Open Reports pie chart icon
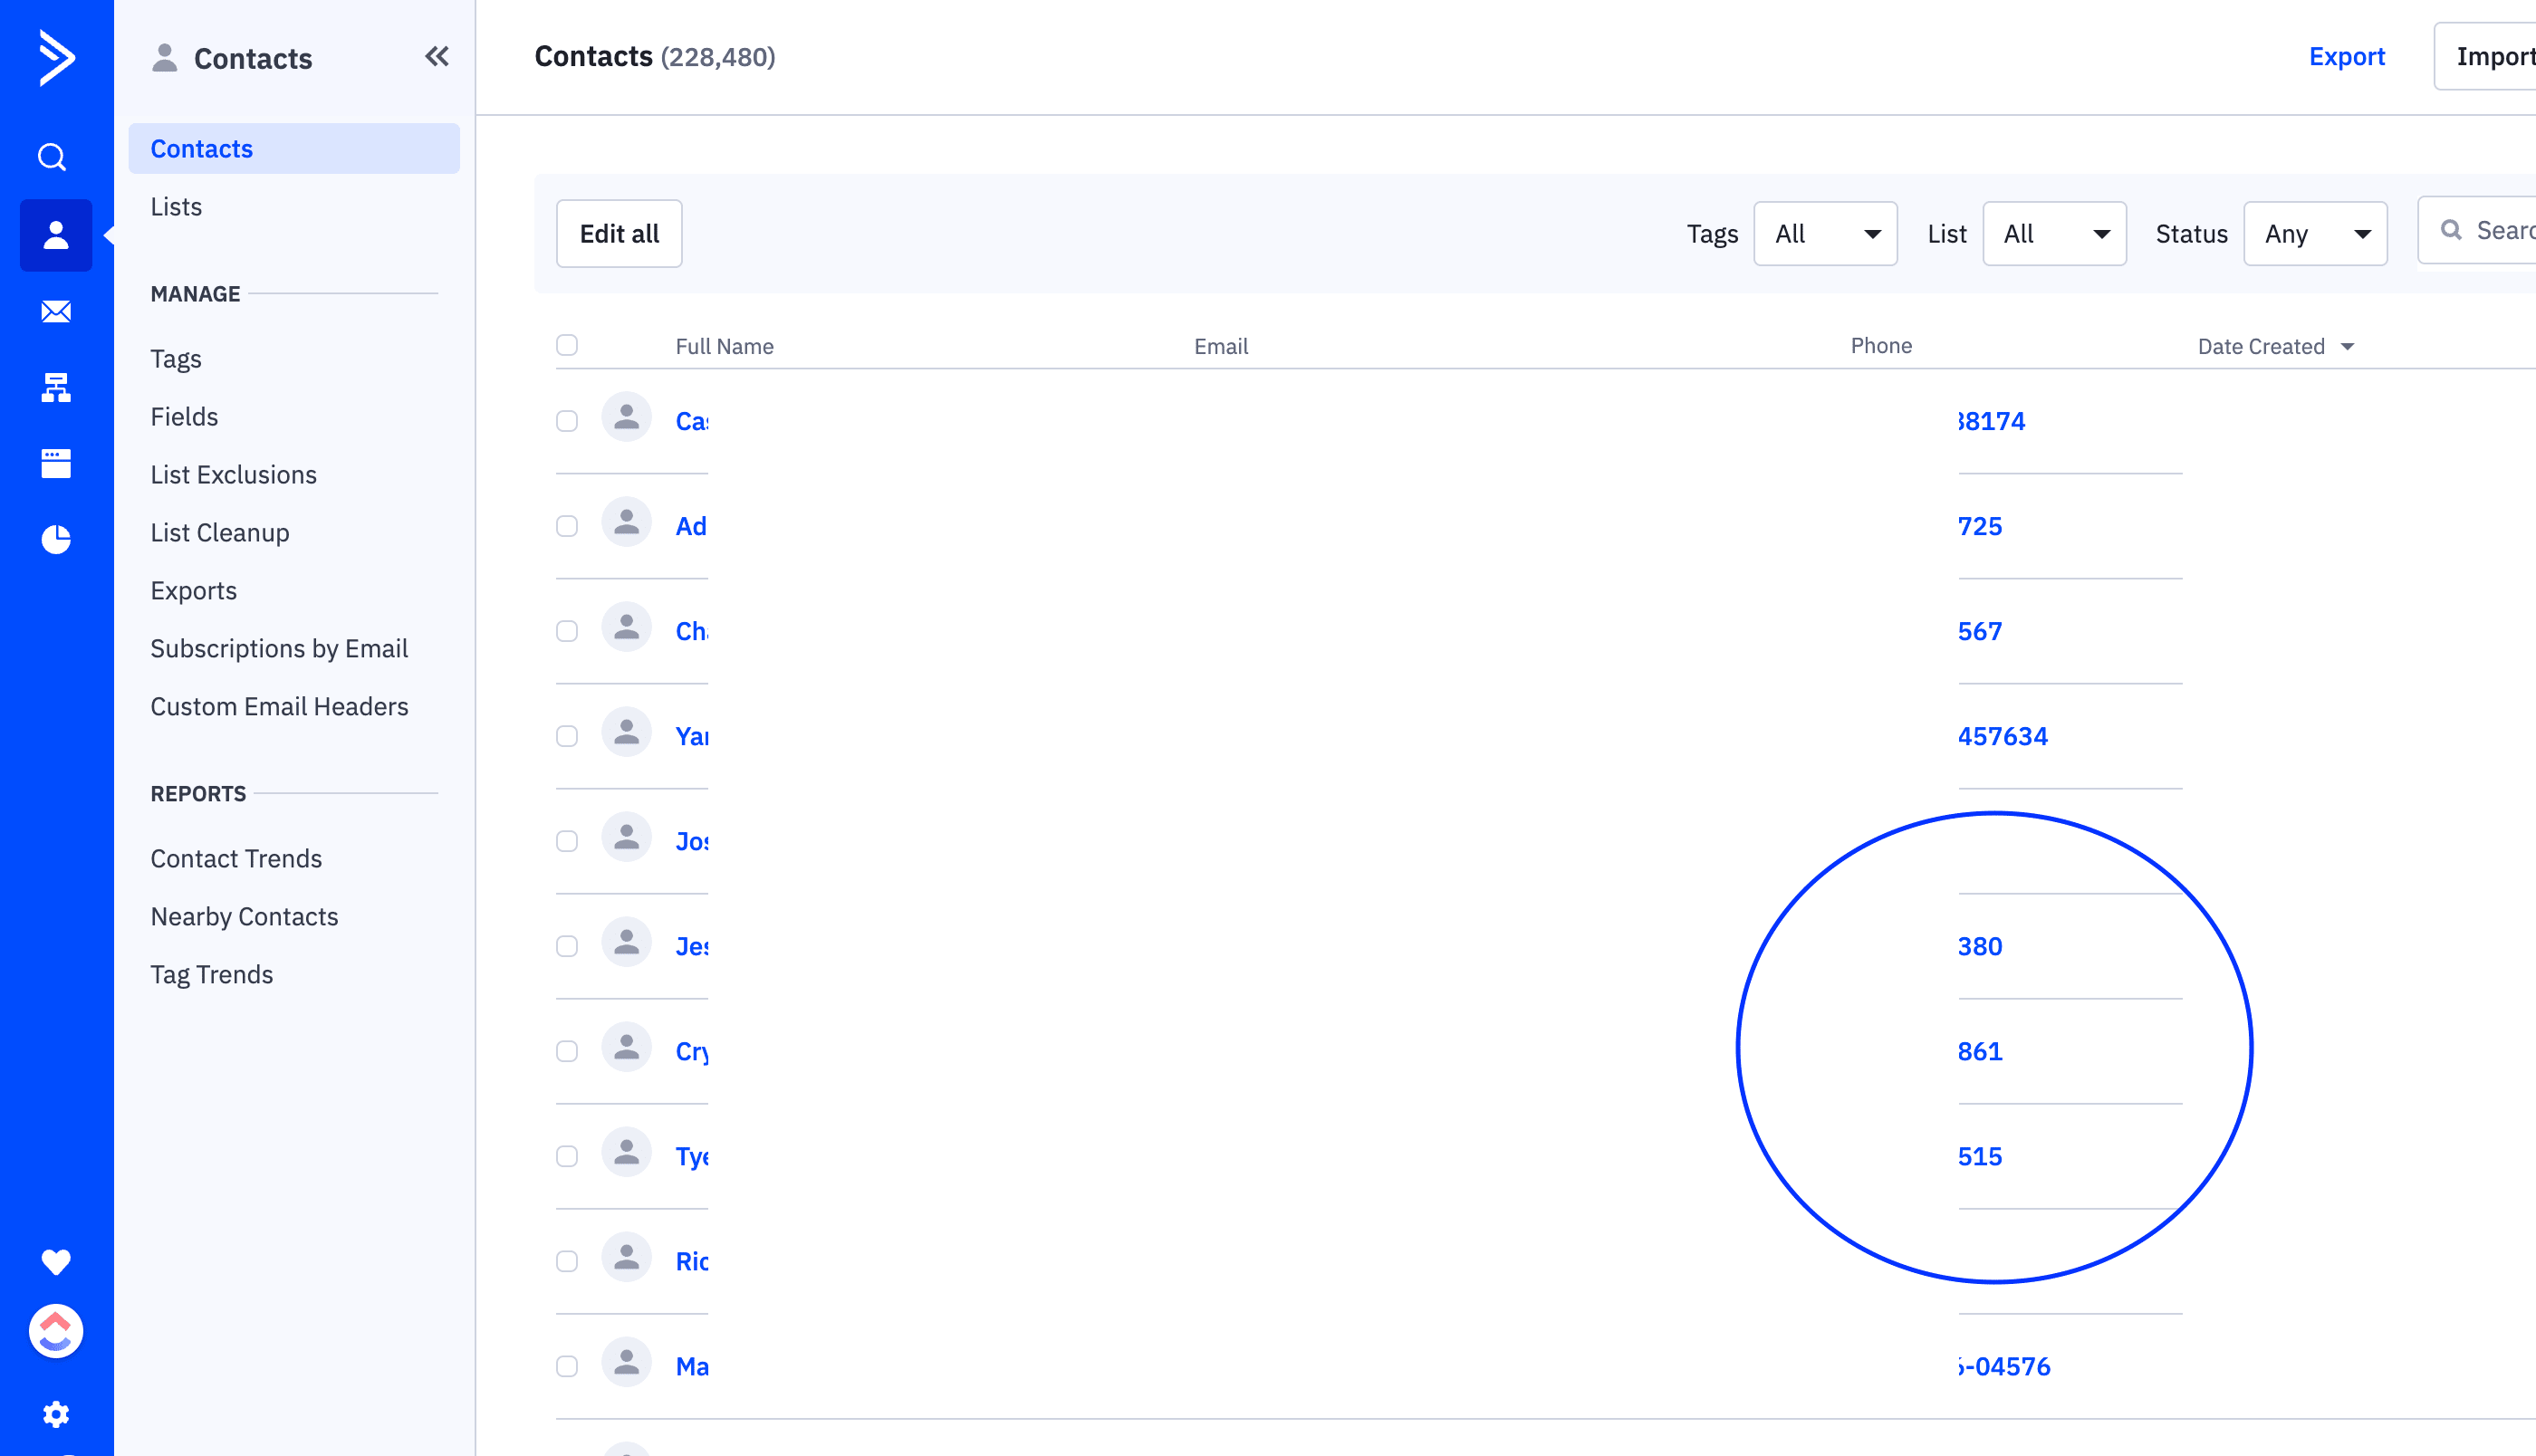2536x1456 pixels. tap(56, 539)
